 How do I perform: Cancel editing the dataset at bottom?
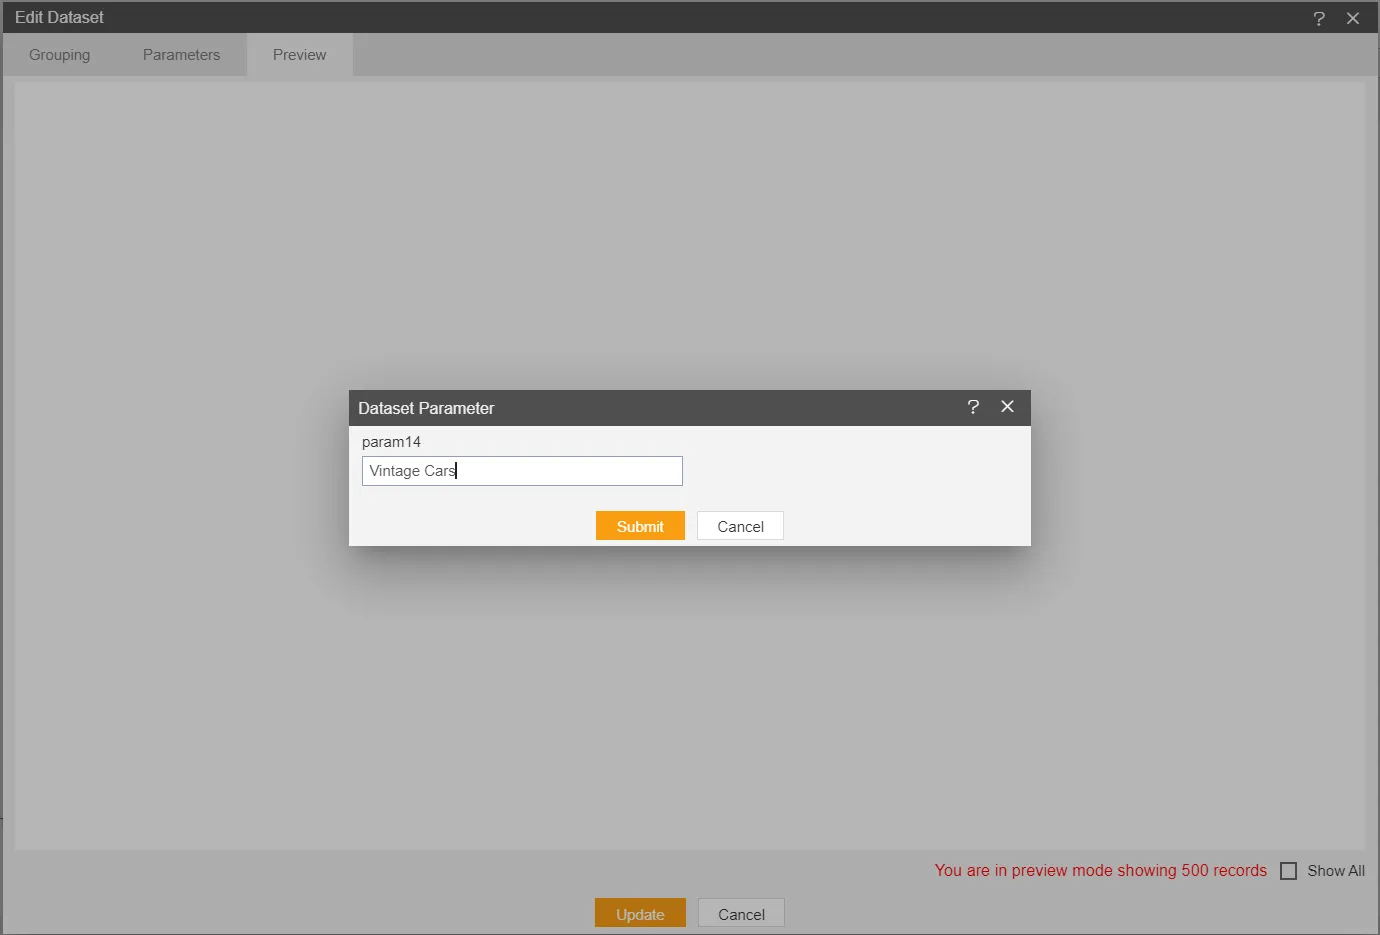click(741, 914)
